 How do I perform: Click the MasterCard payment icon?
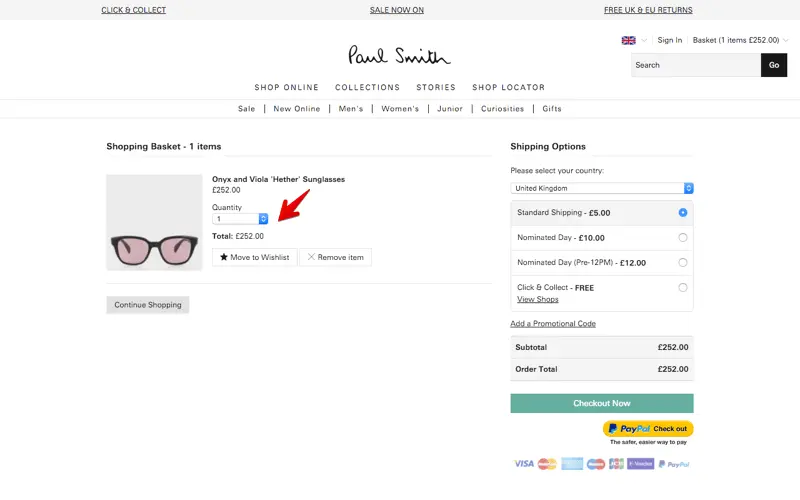[x=547, y=464]
